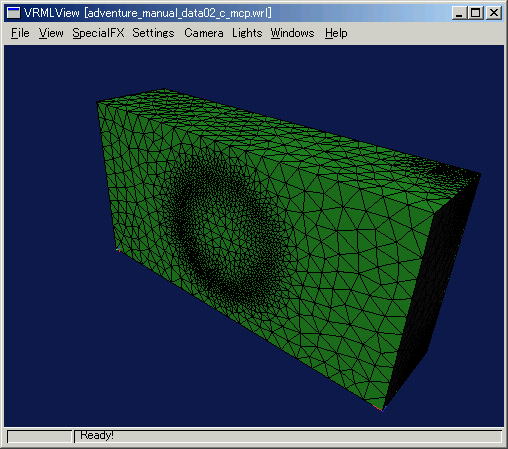Maximize the VRMLView window
508x449 pixels.
coord(475,13)
